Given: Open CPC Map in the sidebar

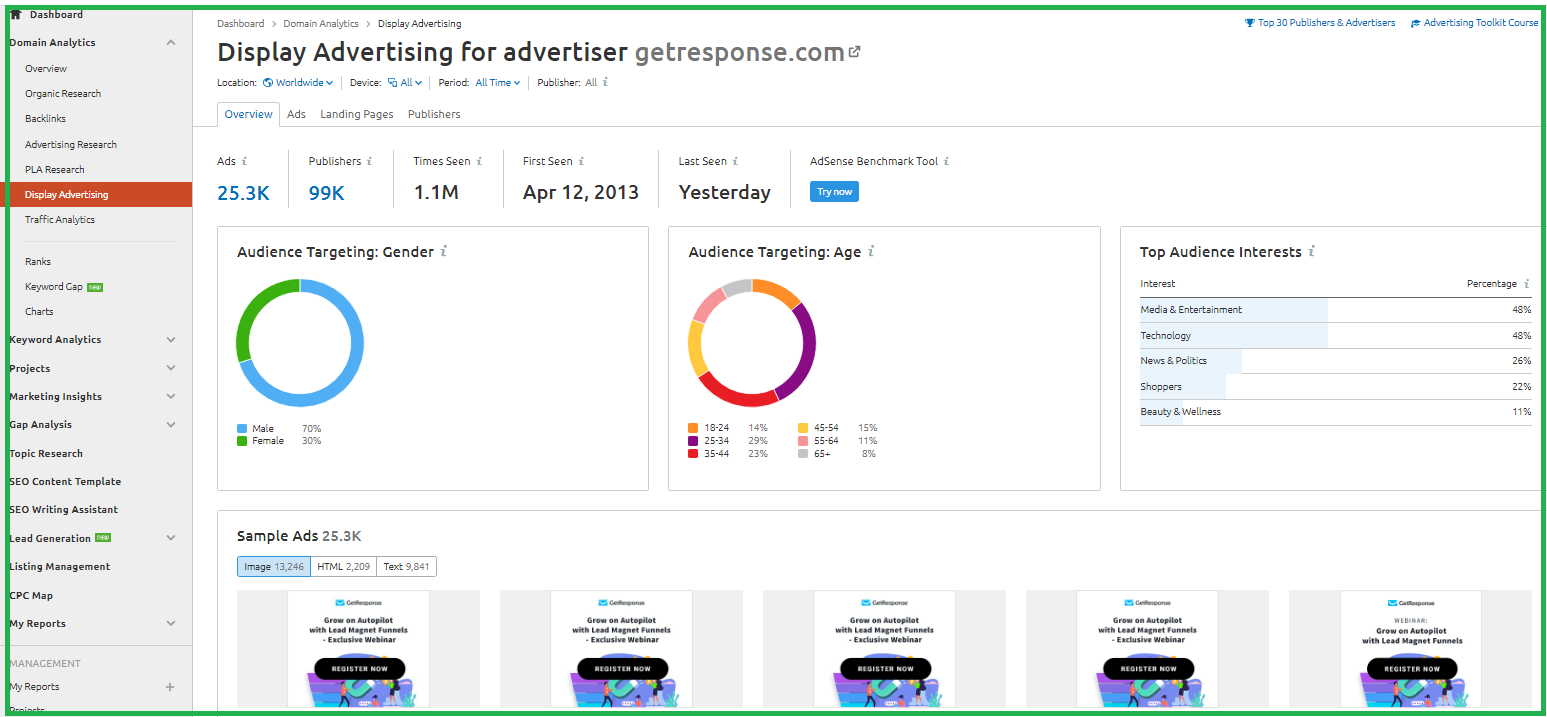Looking at the screenshot, I should 31,596.
